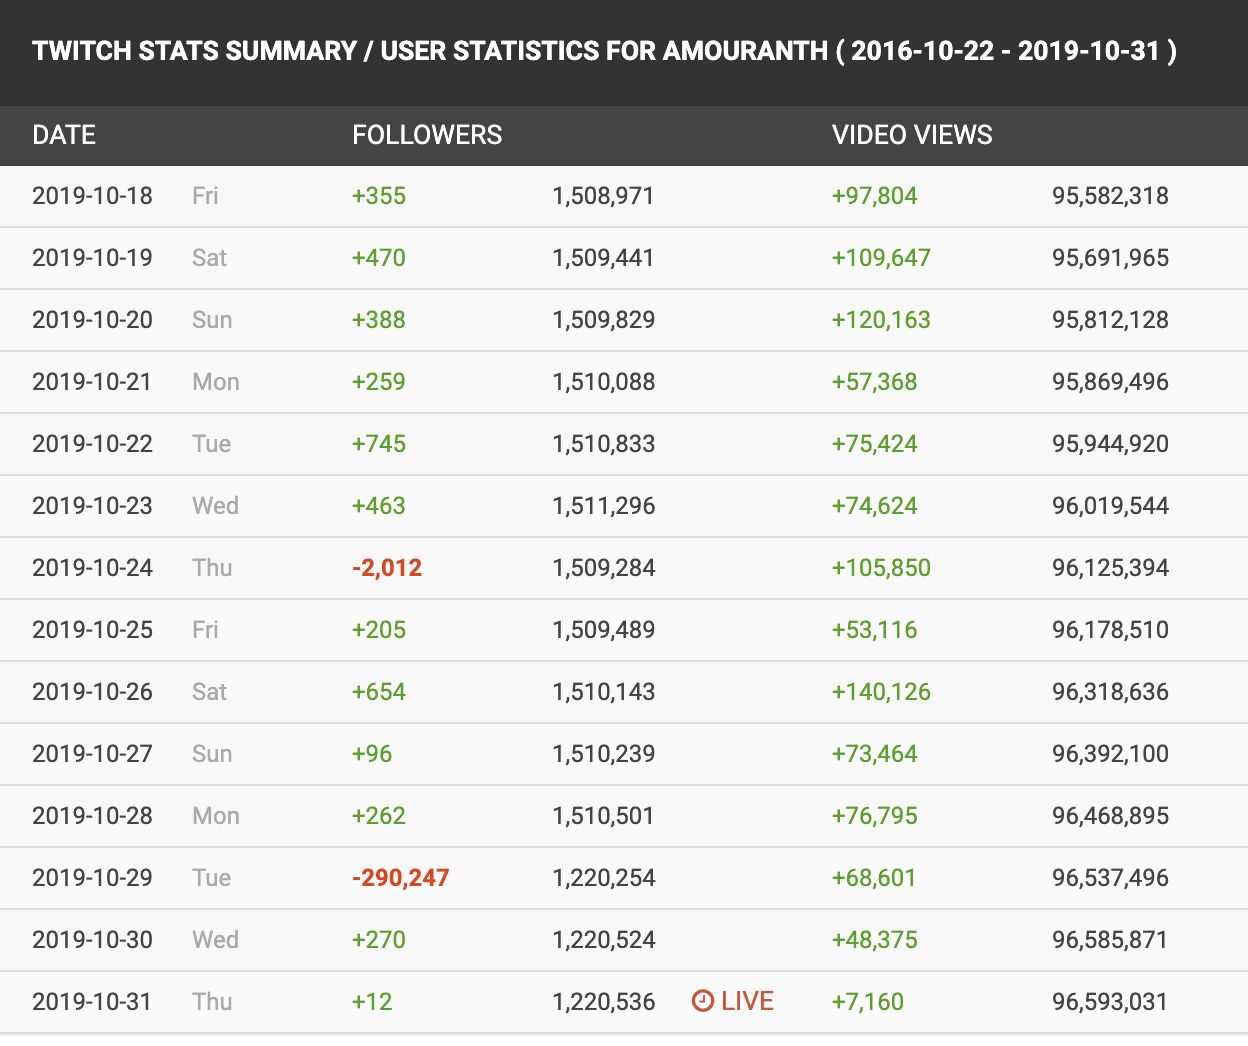The width and height of the screenshot is (1248, 1046).
Task: Click the +463 follower change value
Action: point(379,506)
